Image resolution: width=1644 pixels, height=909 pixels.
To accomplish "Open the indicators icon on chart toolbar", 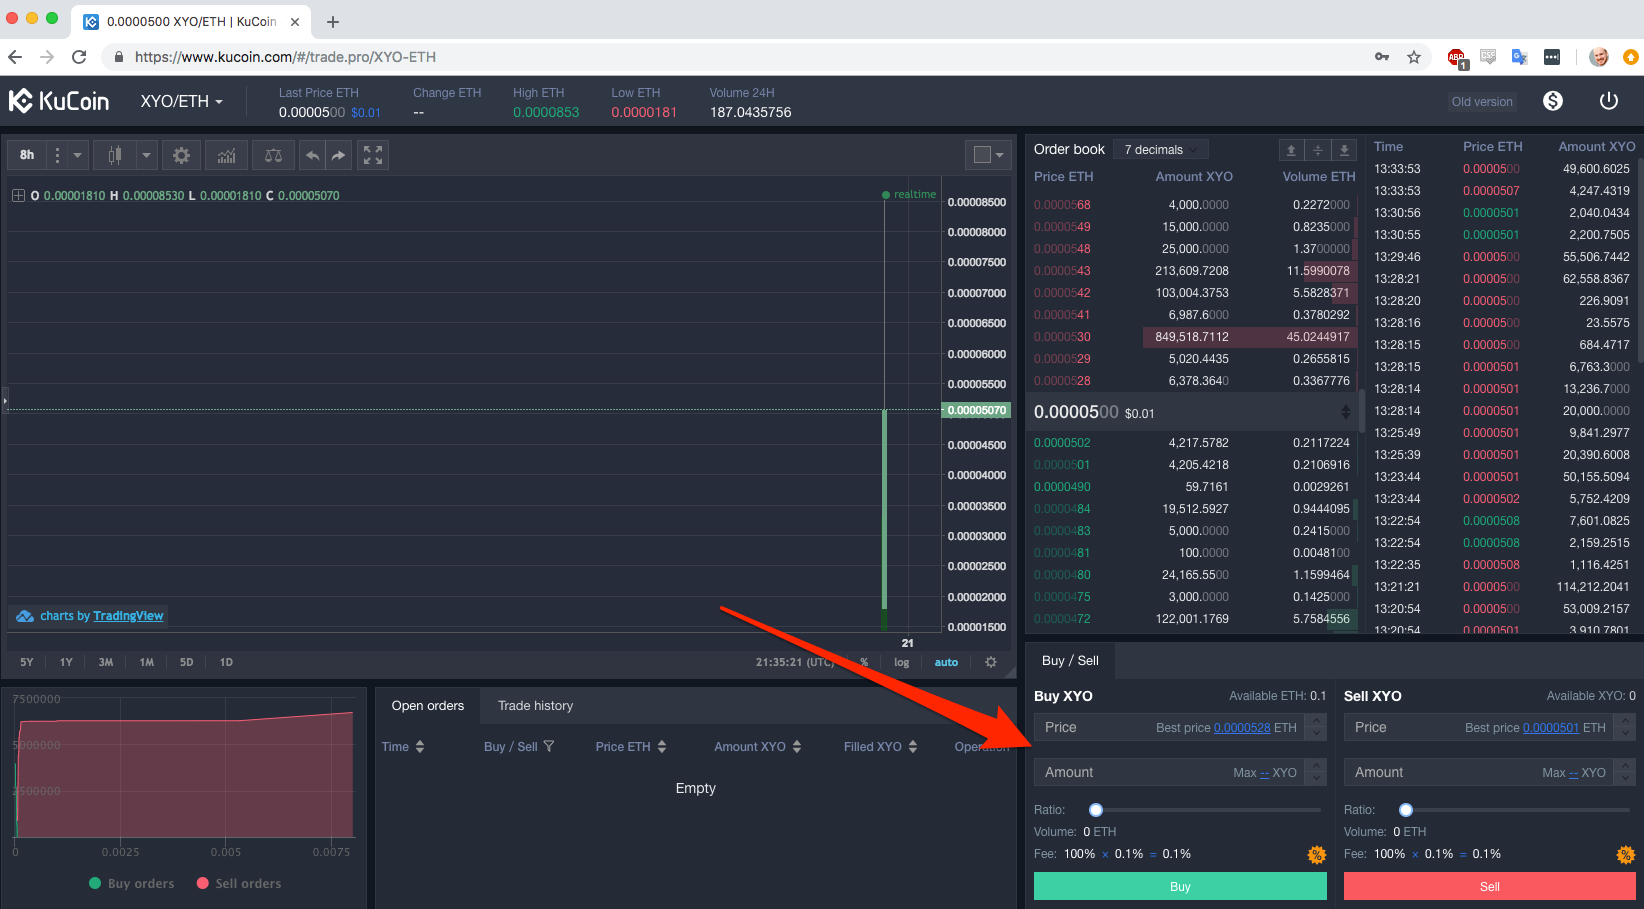I will 226,154.
